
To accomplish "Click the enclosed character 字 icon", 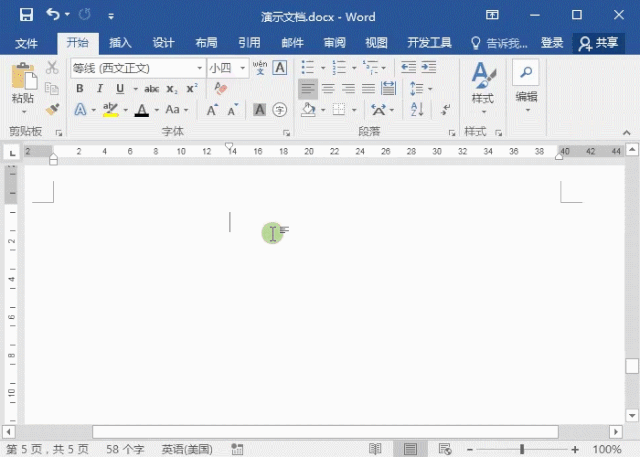I will 280,110.
